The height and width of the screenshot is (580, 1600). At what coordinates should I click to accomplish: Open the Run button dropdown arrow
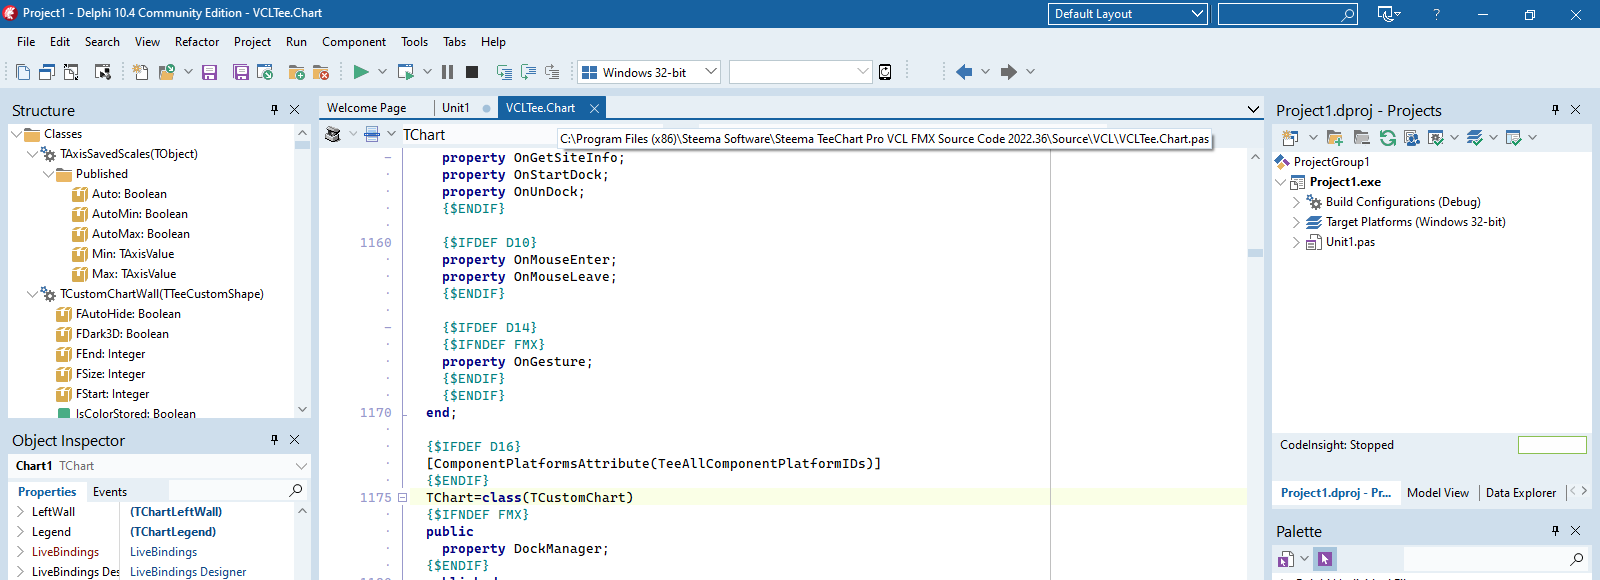pyautogui.click(x=382, y=72)
